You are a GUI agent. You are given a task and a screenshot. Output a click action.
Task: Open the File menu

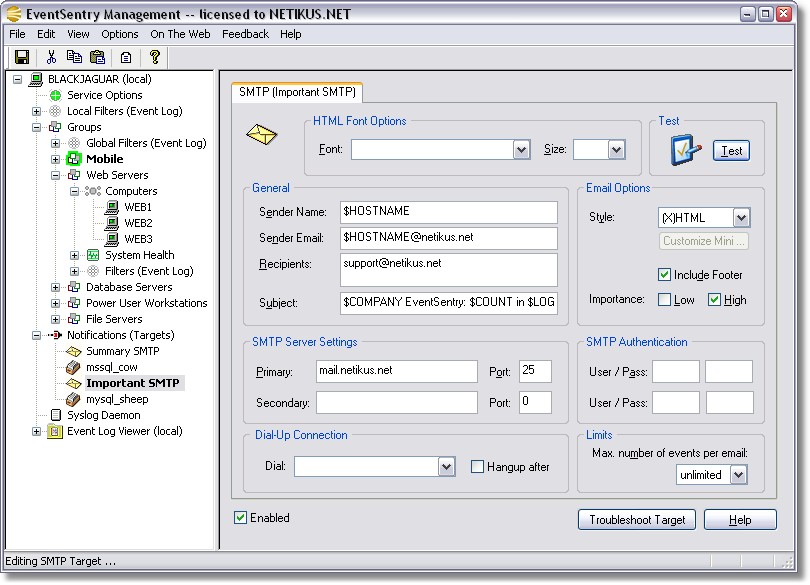(x=17, y=34)
